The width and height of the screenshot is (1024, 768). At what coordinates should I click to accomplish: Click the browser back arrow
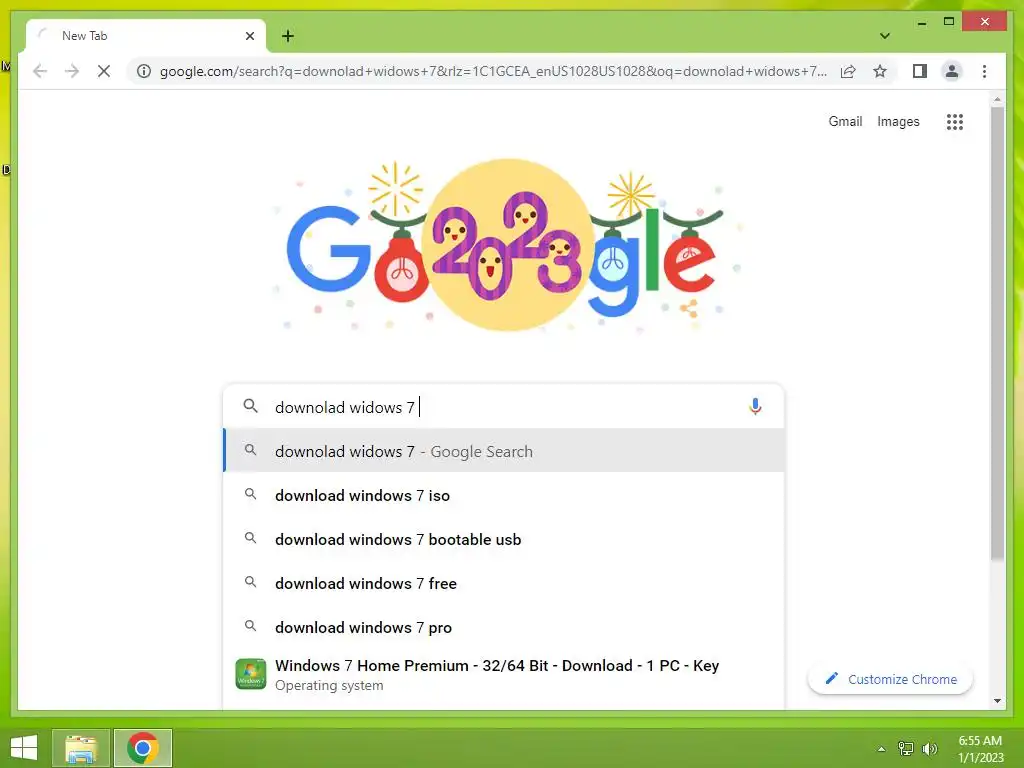tap(40, 71)
